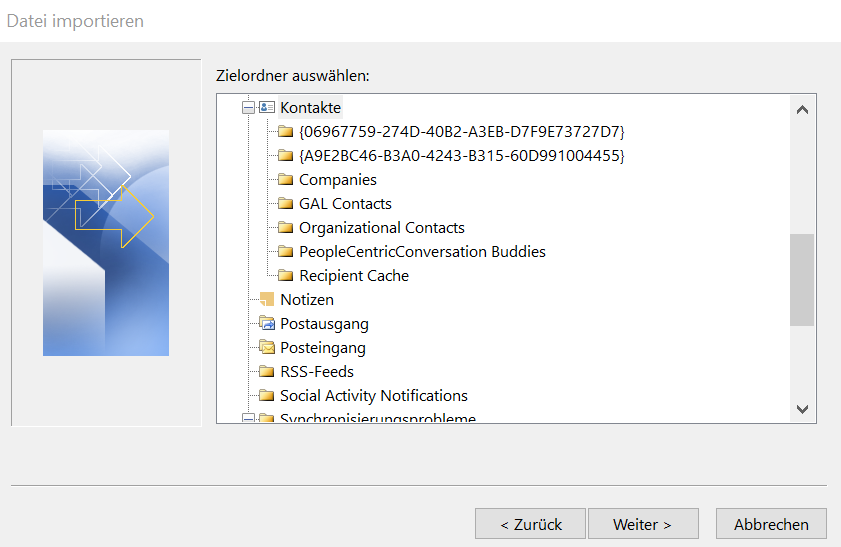
Task: Click the scrollbar down arrow
Action: 802,408
